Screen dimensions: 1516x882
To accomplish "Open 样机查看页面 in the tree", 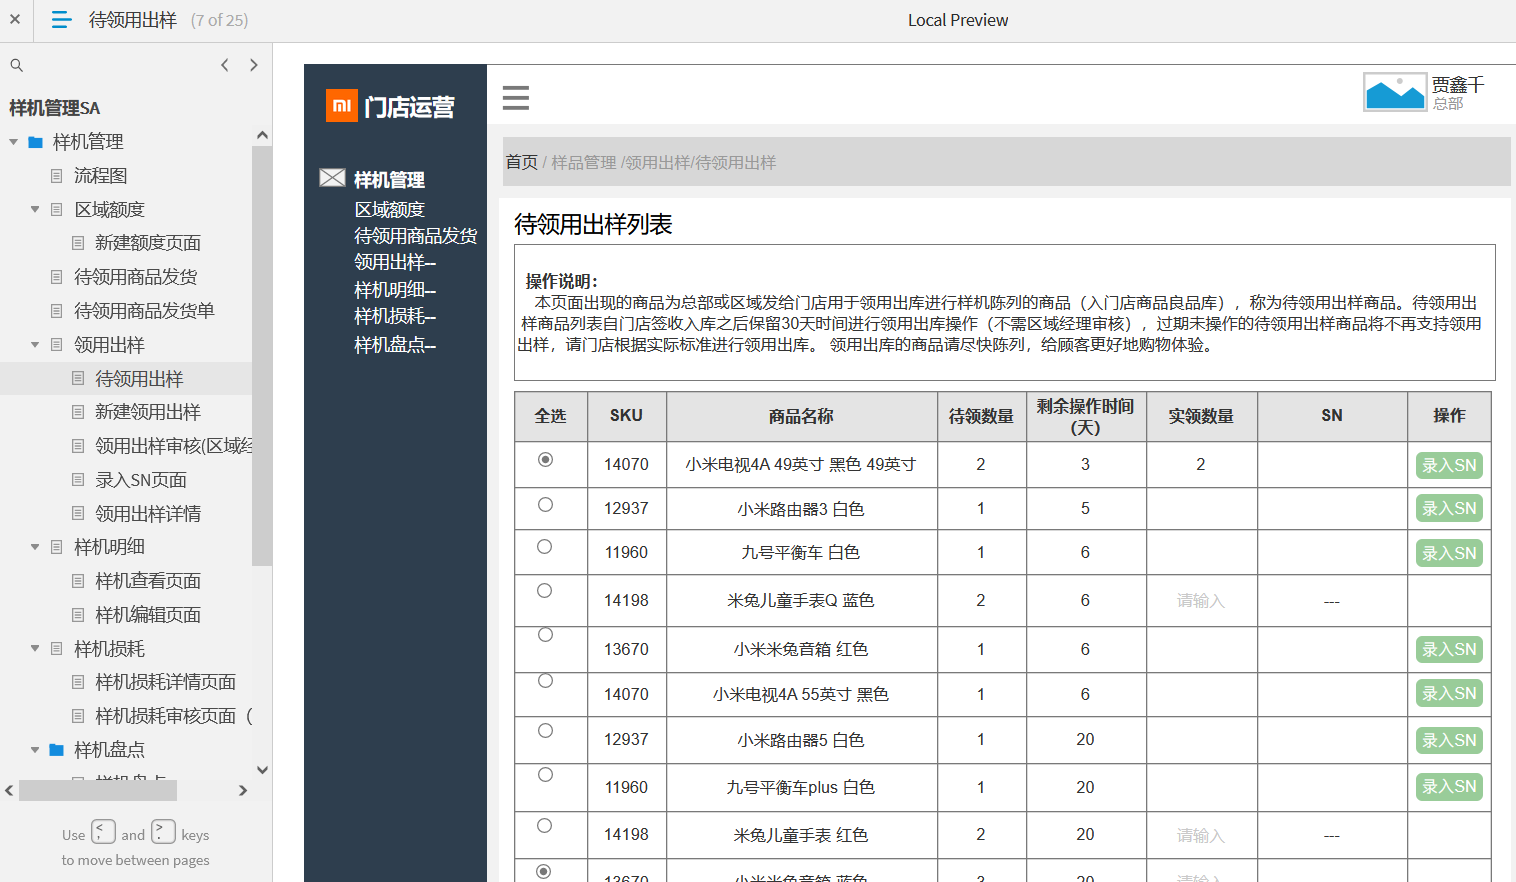I will pos(148,581).
